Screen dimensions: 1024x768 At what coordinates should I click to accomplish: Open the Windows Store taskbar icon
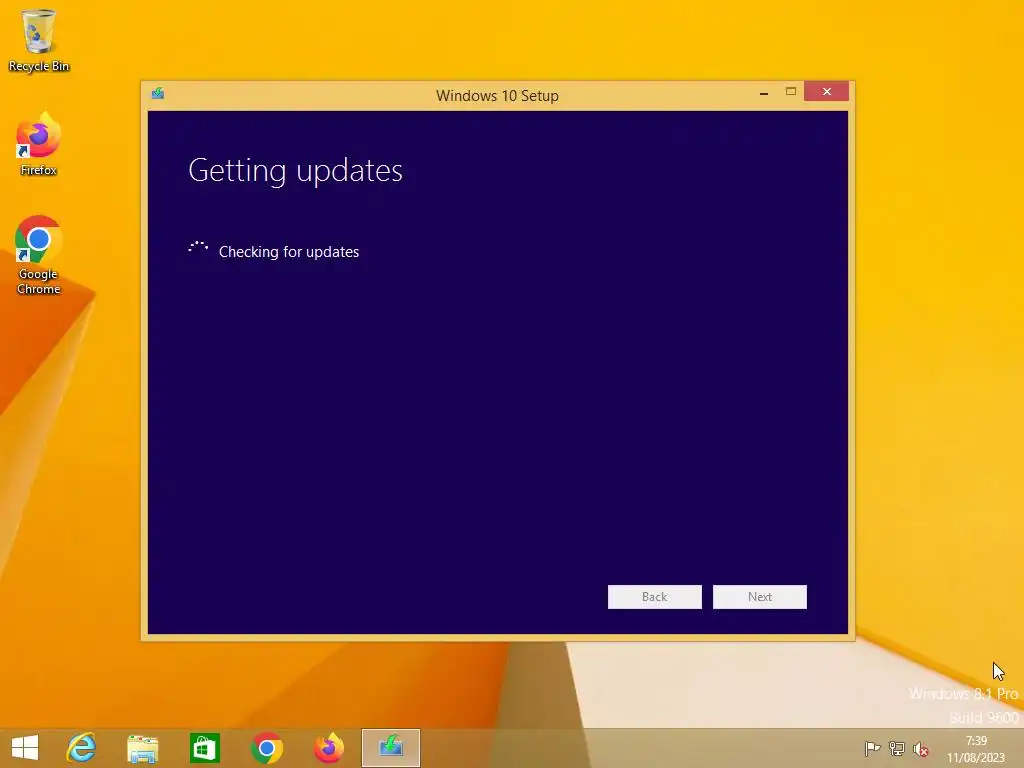[204, 748]
